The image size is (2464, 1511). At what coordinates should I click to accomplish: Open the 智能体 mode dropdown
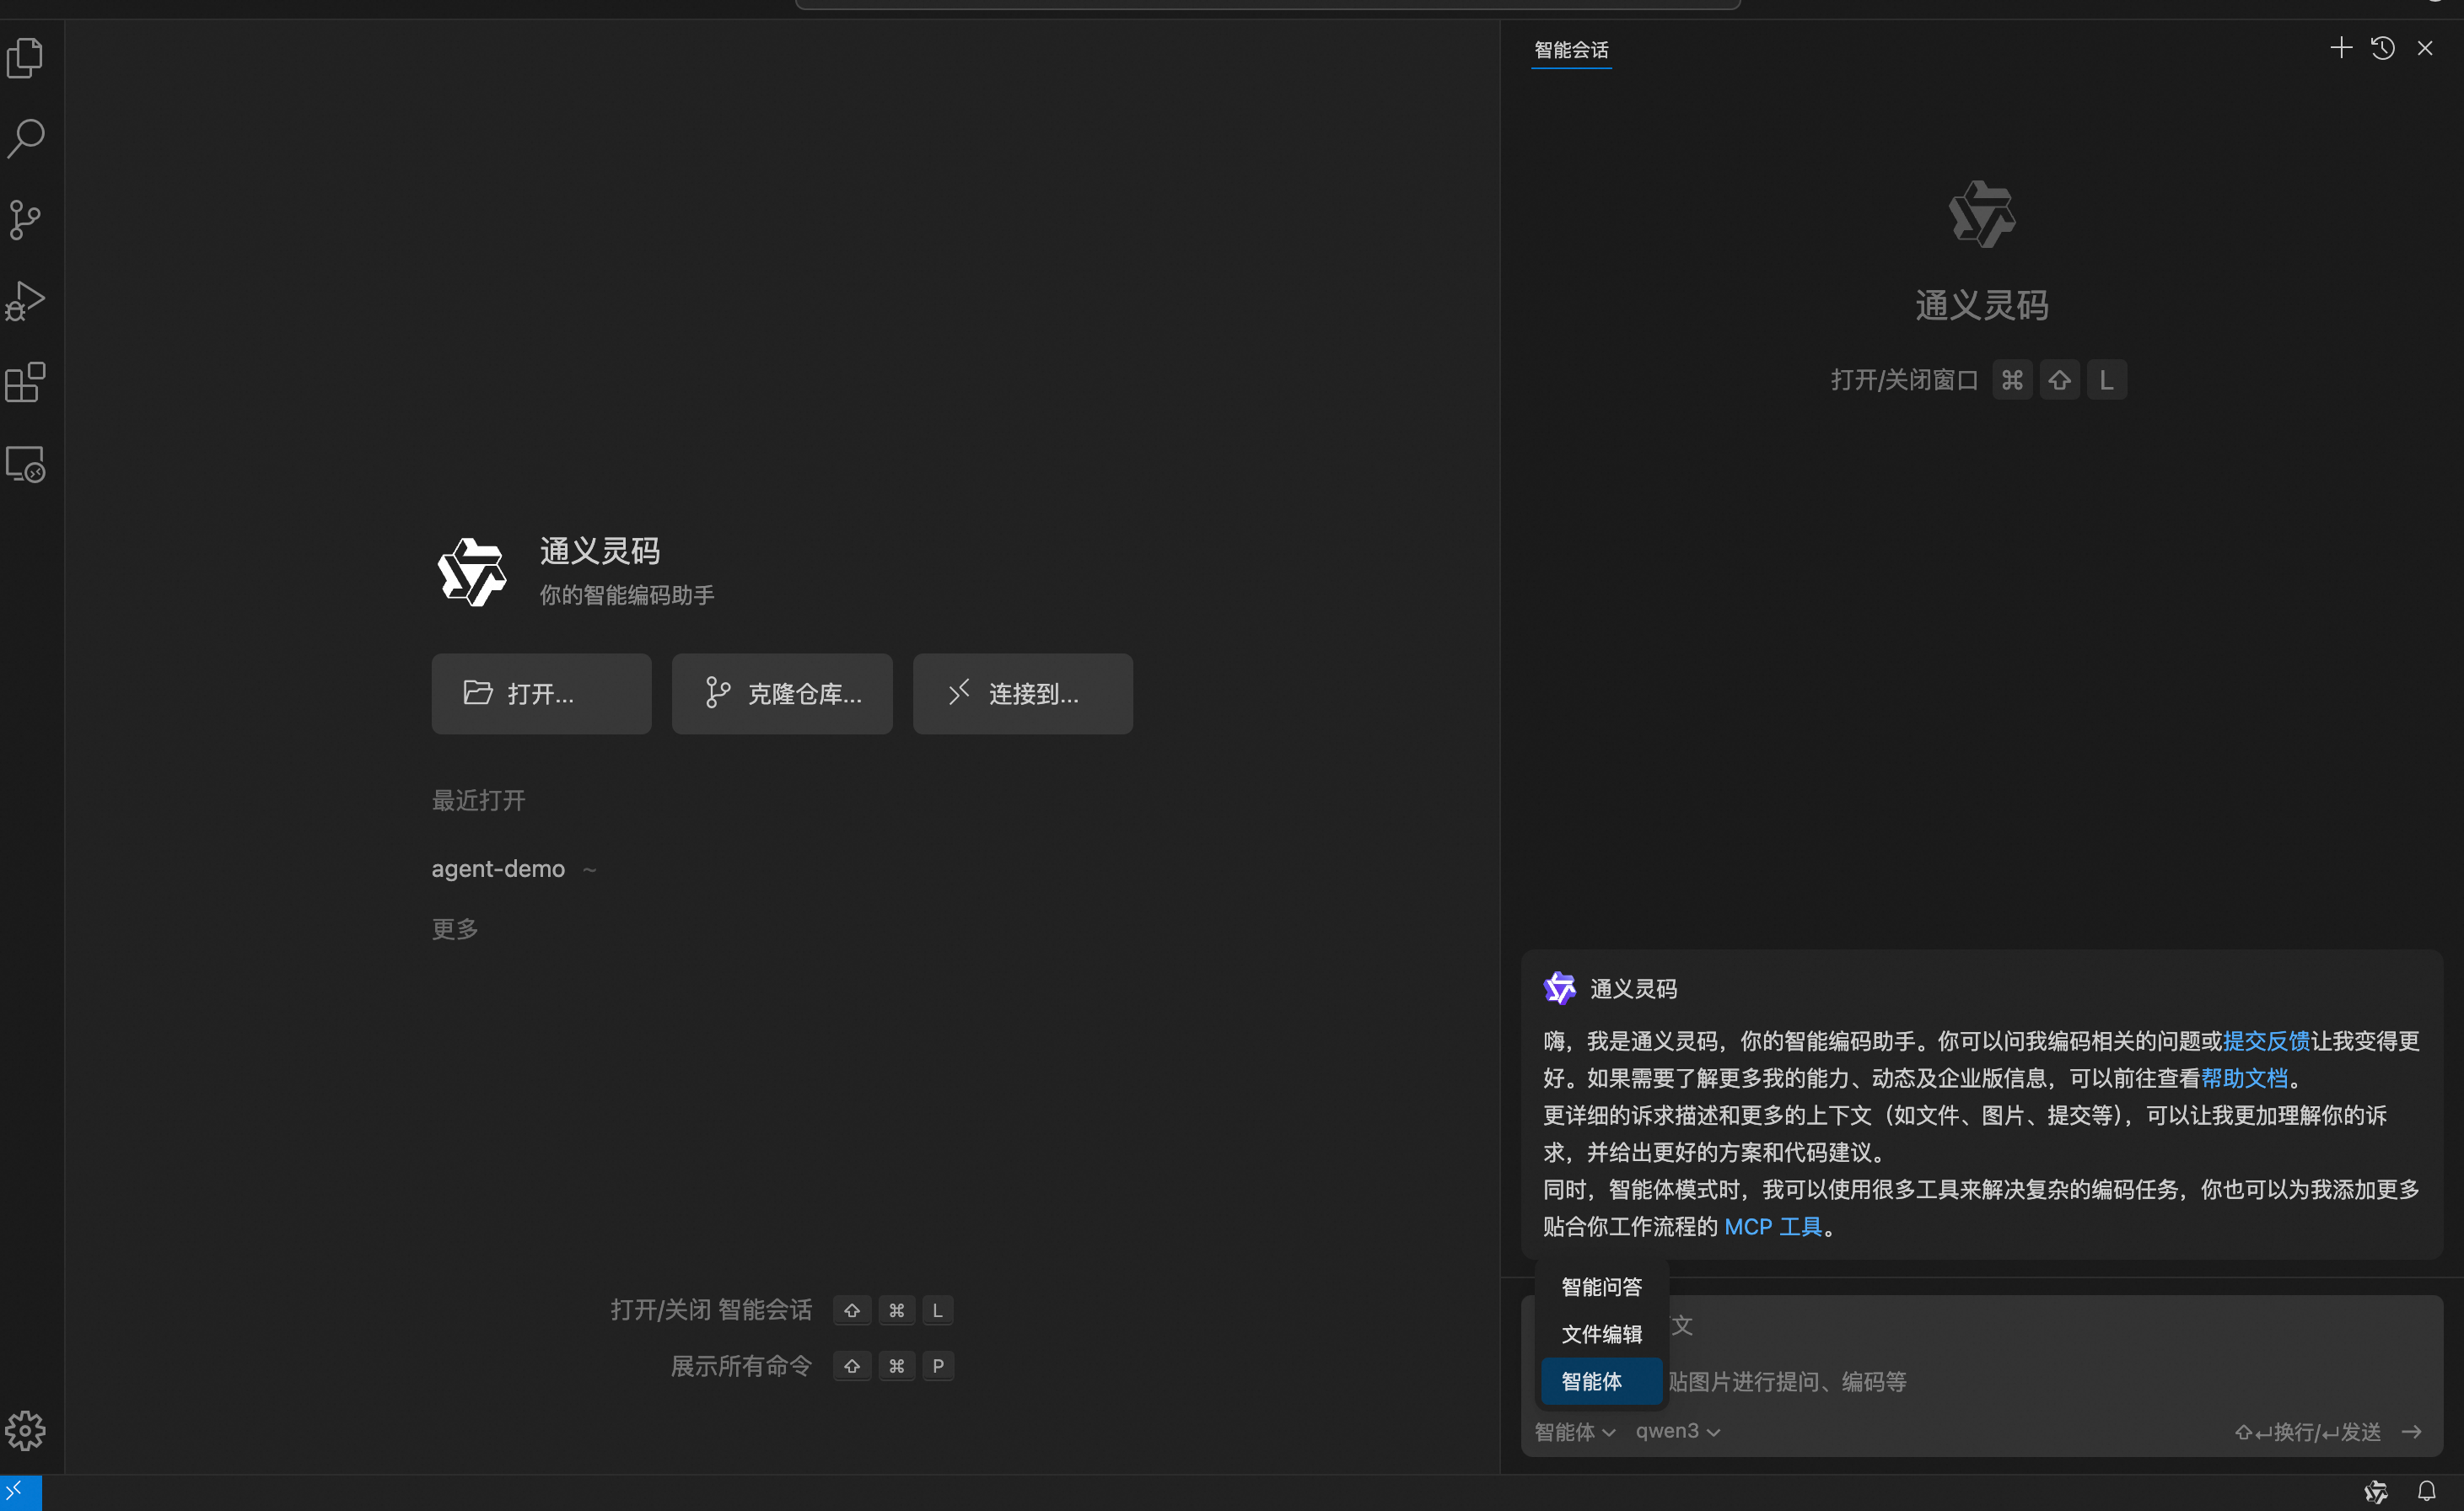1573,1431
